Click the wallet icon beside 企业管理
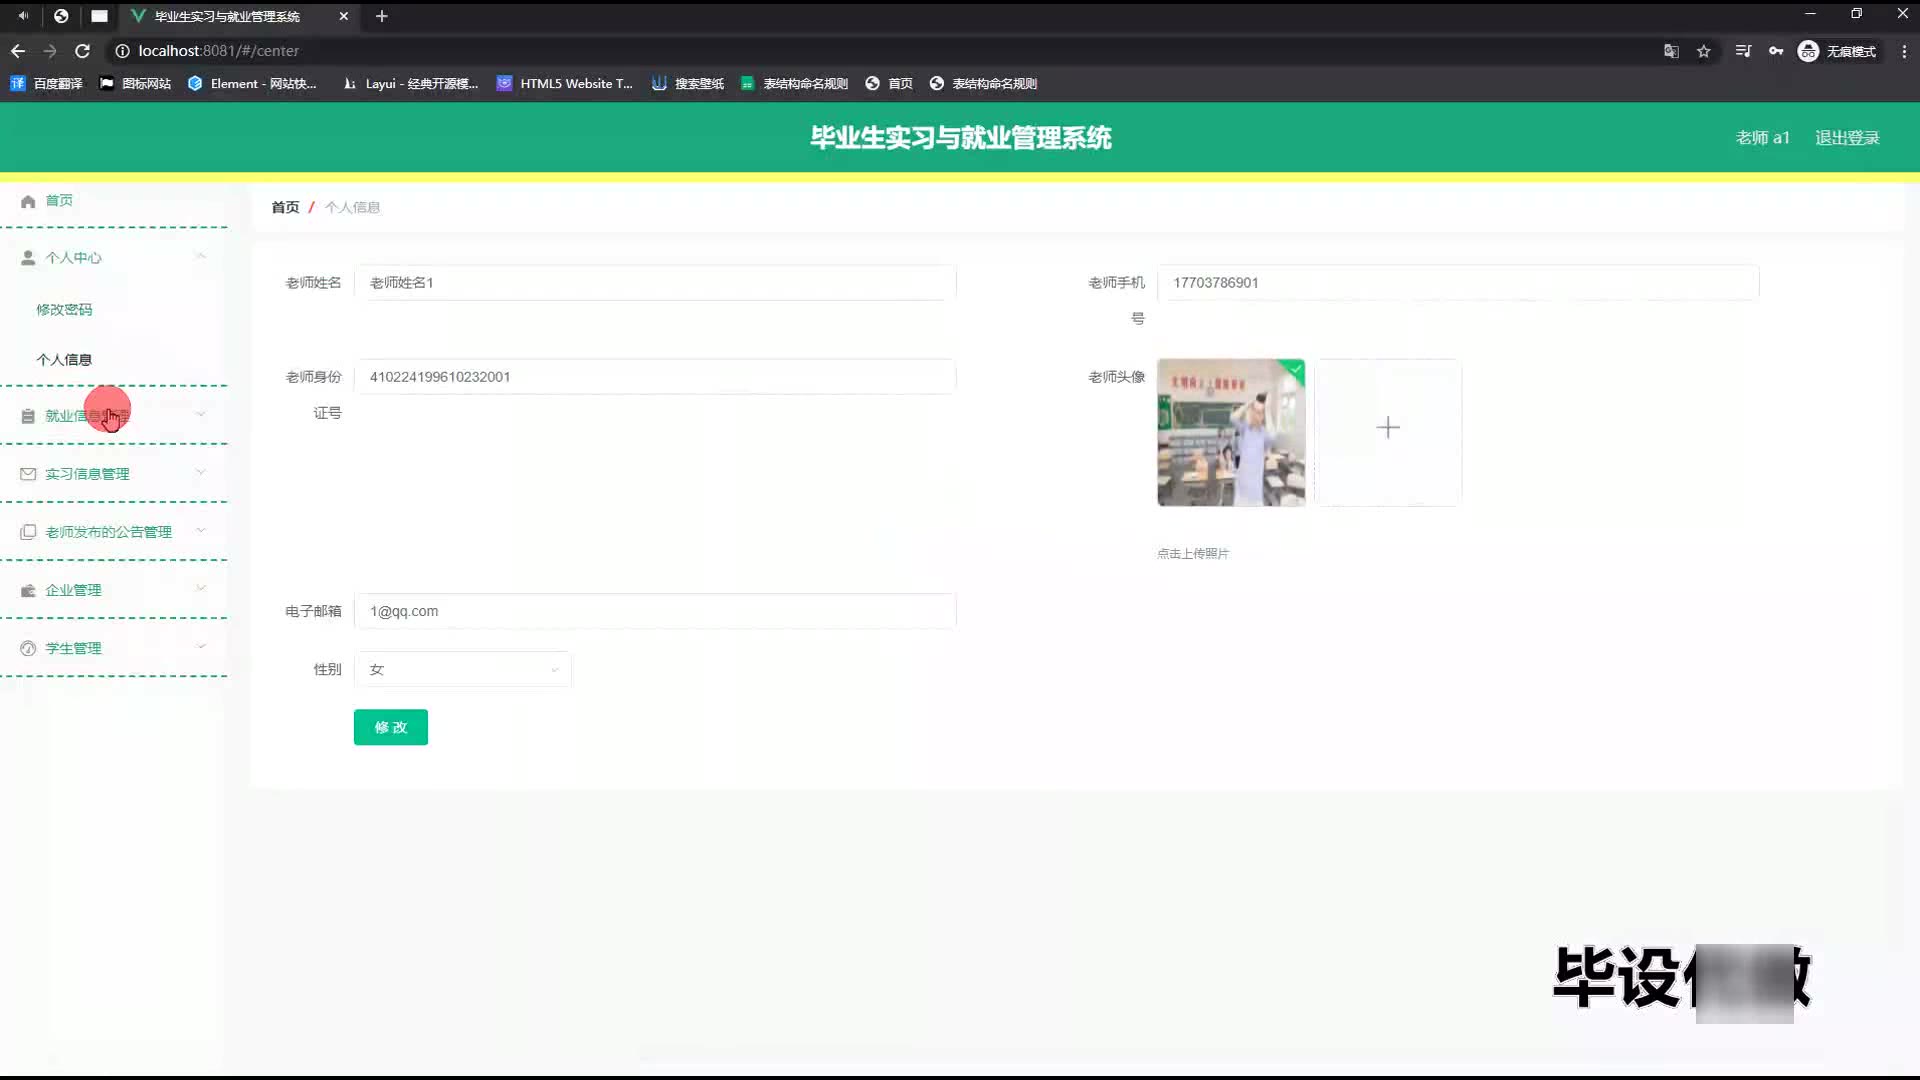1920x1080 pixels. click(28, 590)
